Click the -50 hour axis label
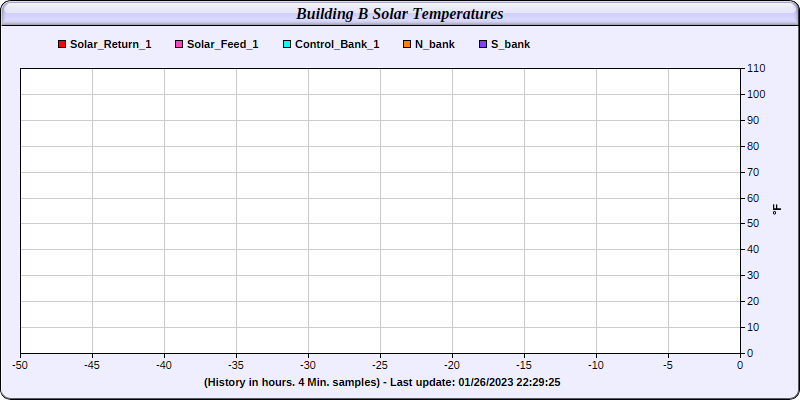The height and width of the screenshot is (400, 800). click(20, 365)
